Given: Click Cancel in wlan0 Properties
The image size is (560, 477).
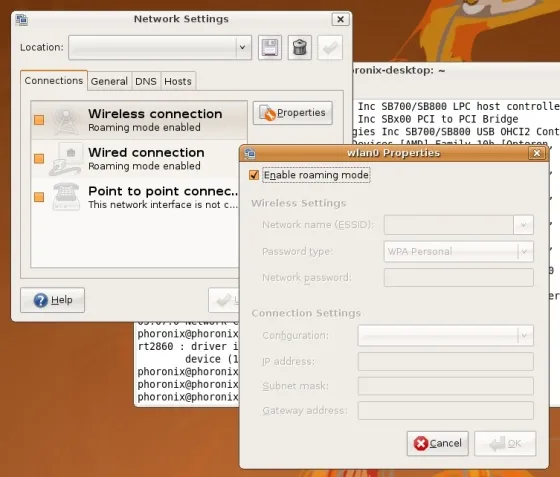Looking at the screenshot, I should click(438, 443).
